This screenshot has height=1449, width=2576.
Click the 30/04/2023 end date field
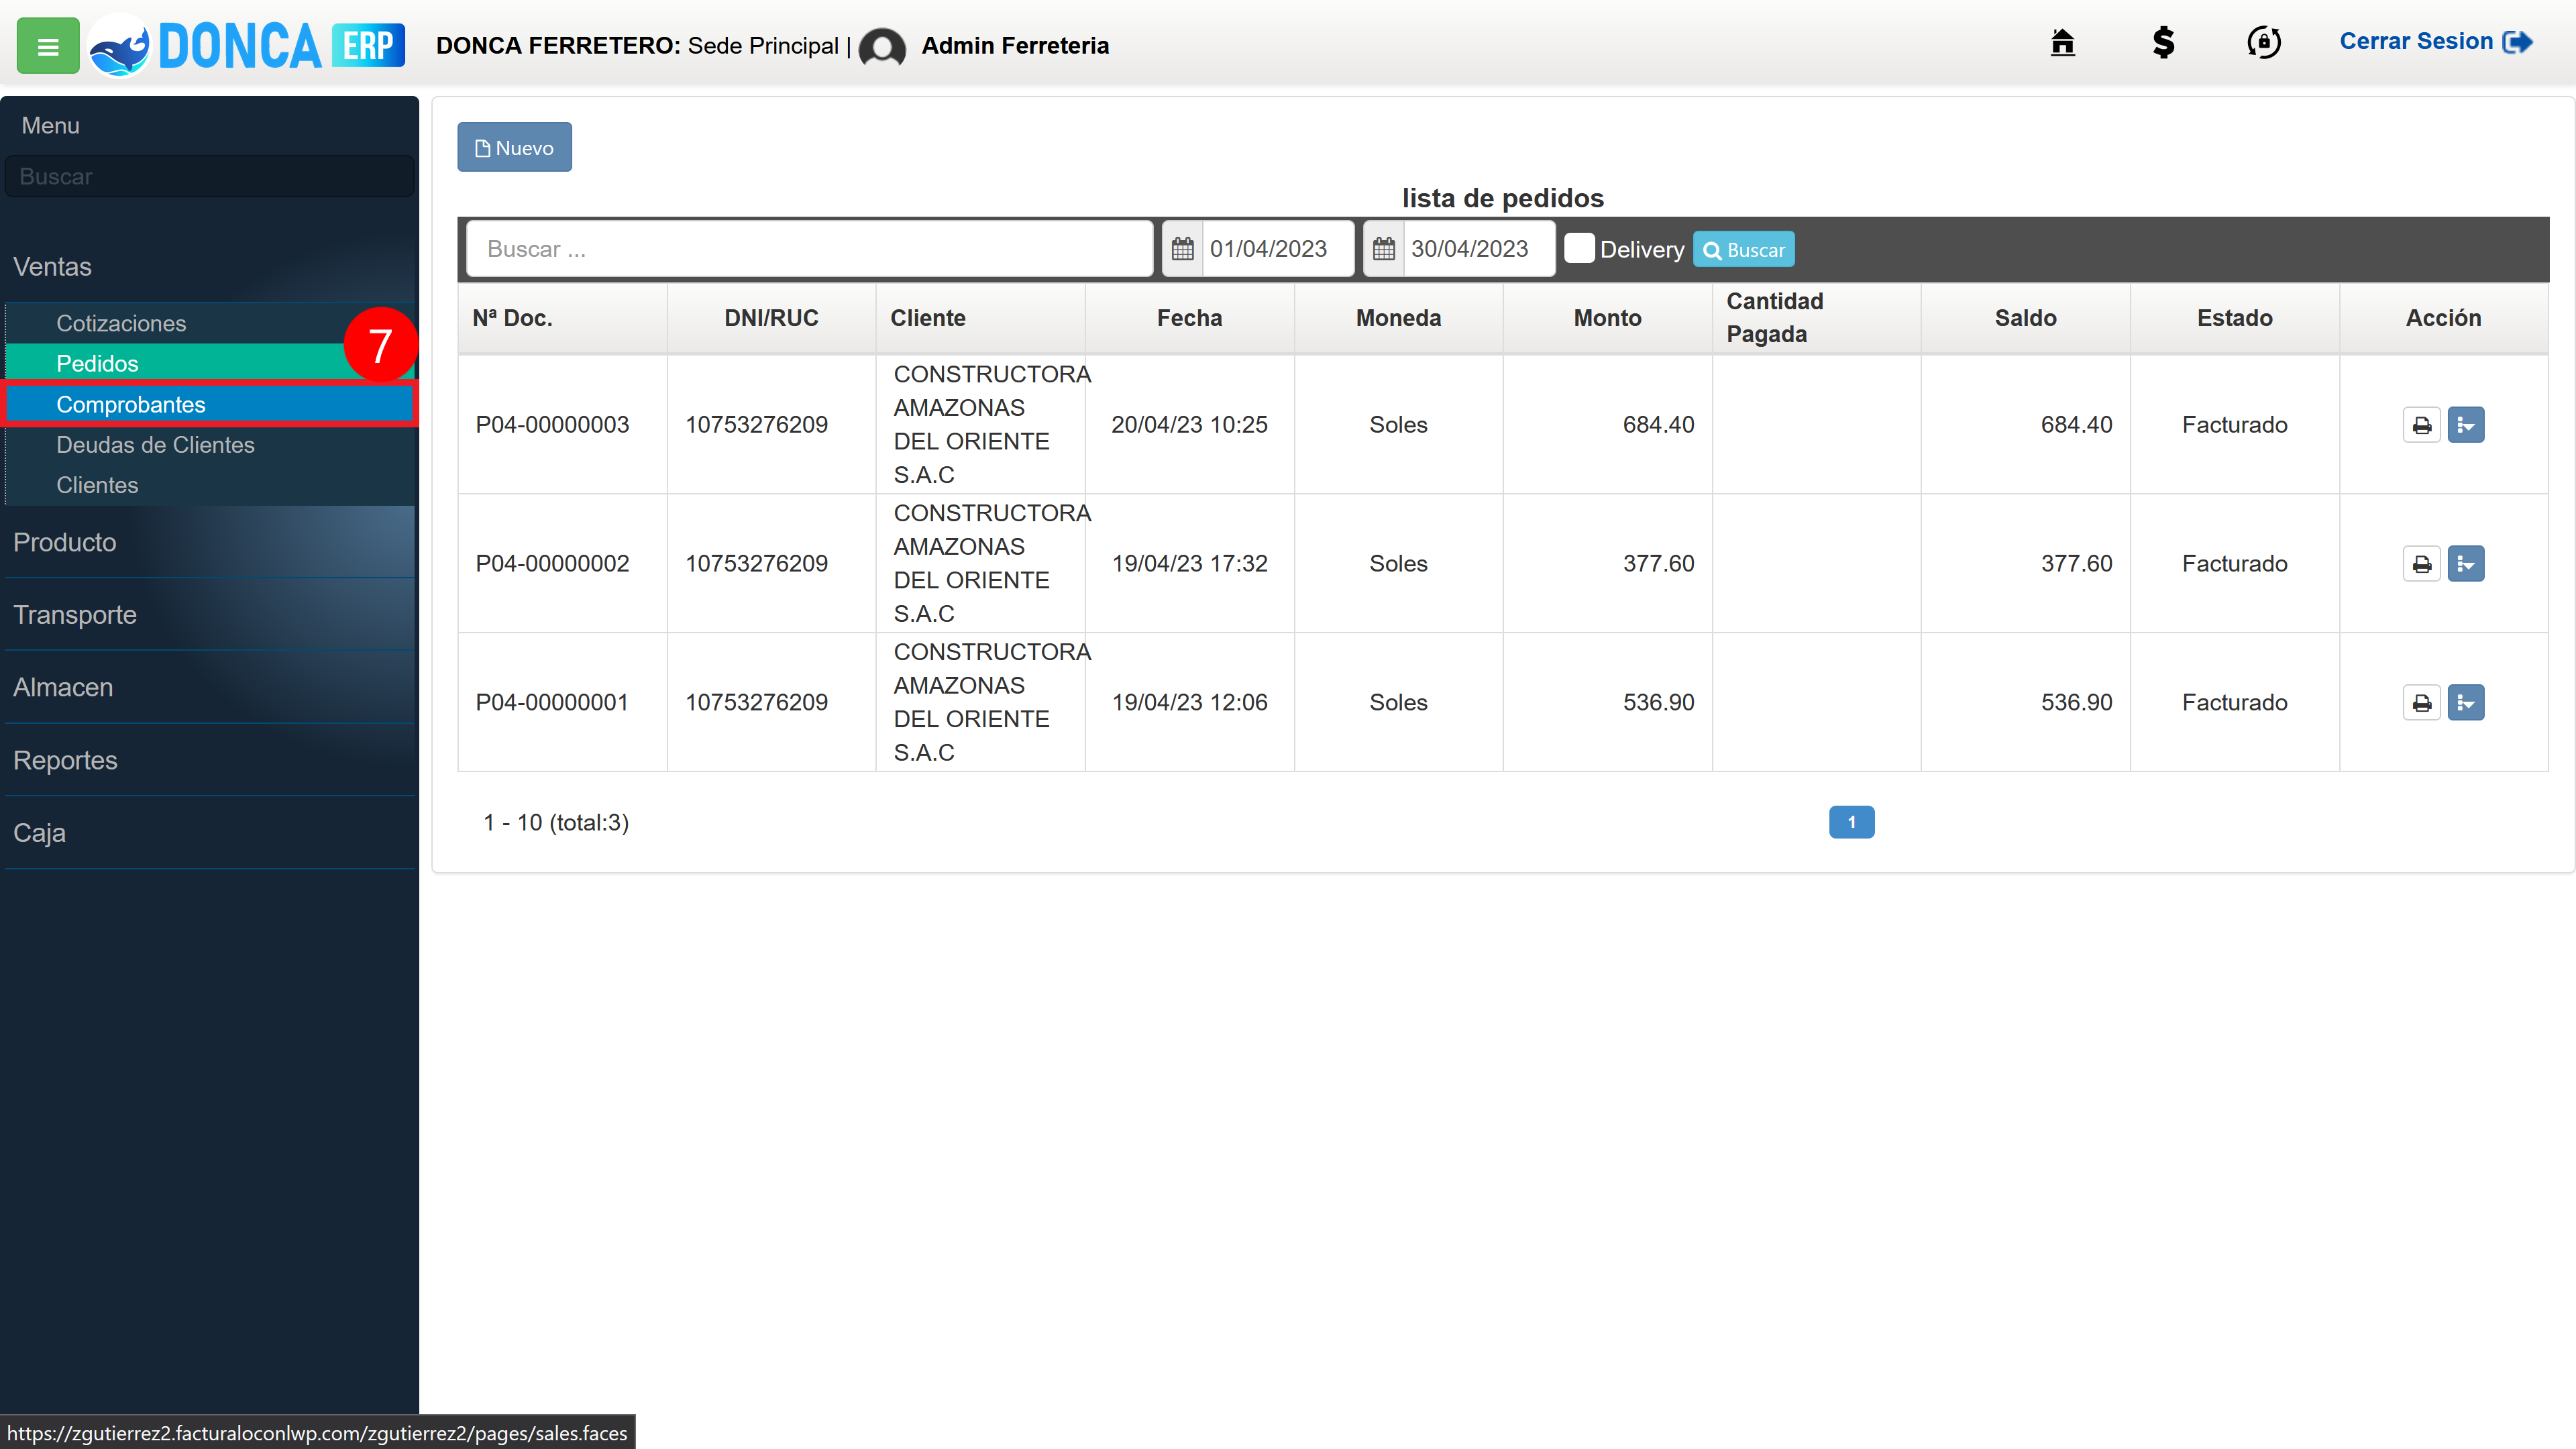[1479, 249]
